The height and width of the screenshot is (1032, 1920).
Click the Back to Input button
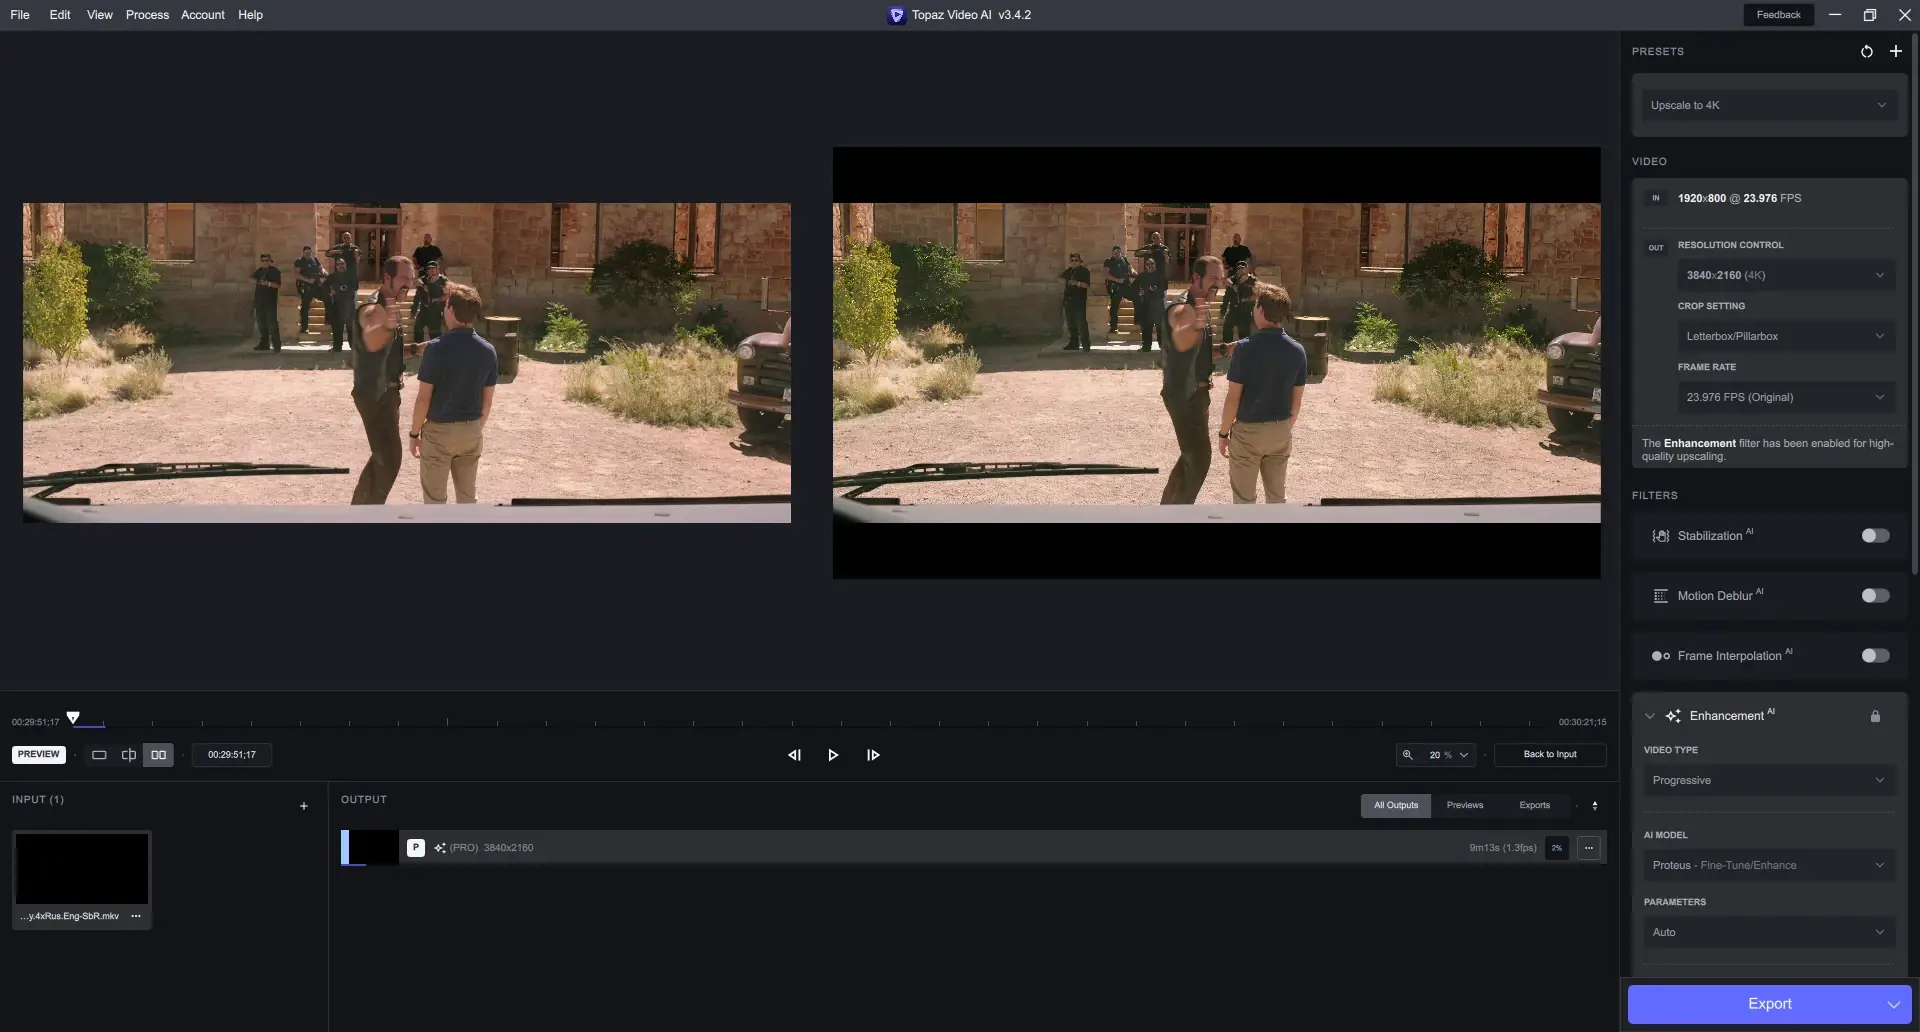[x=1549, y=755]
